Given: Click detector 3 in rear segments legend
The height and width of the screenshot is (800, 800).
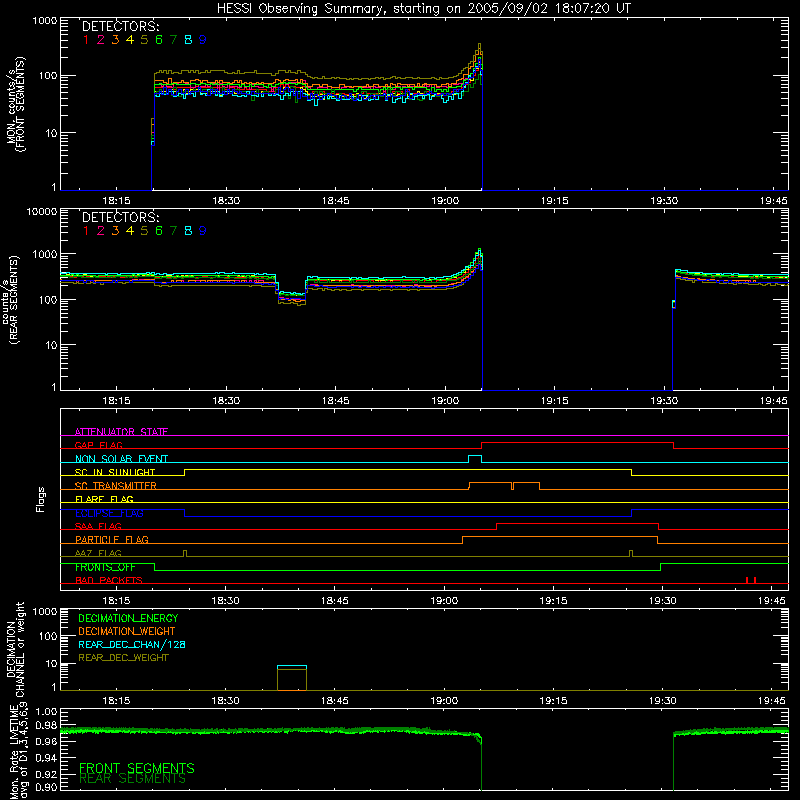Looking at the screenshot, I should 115,231.
